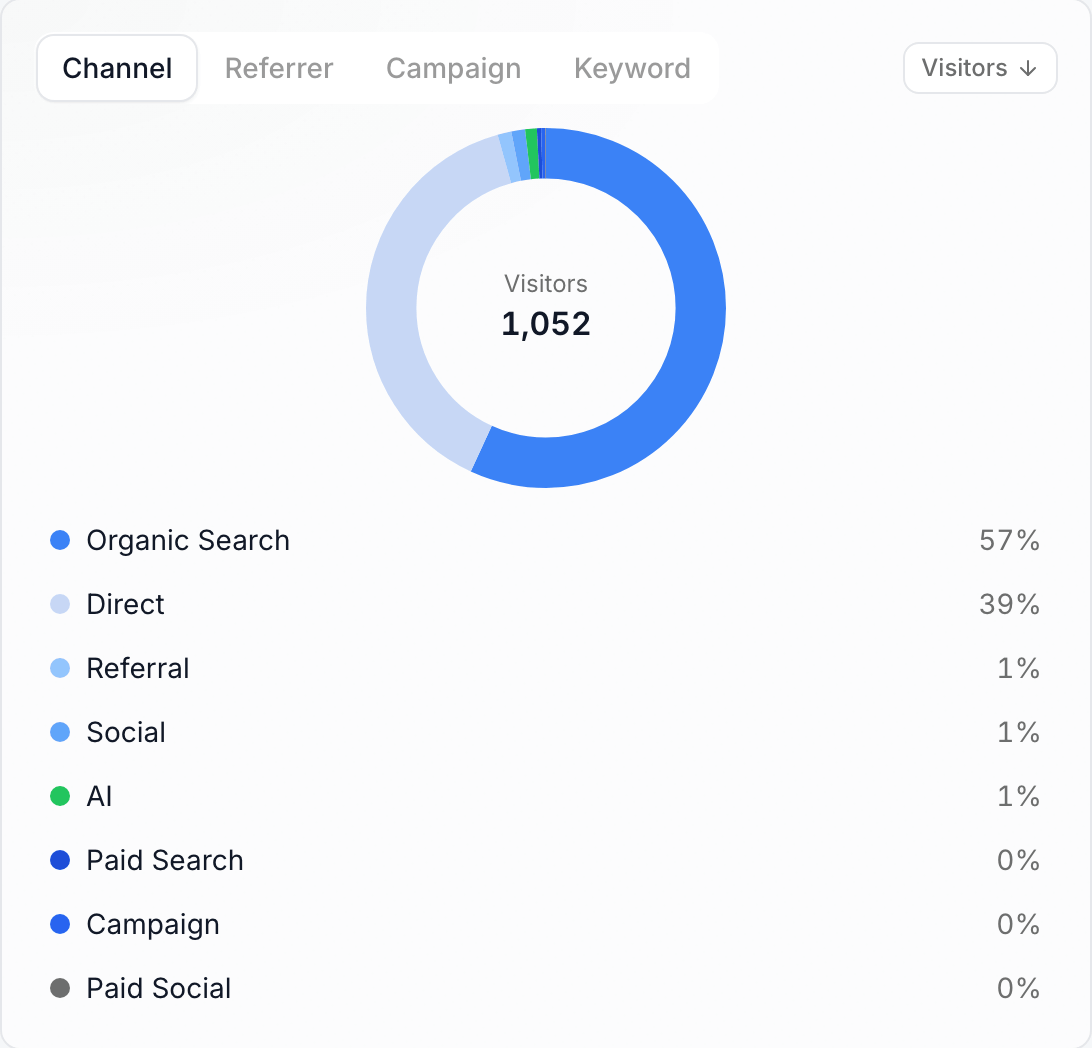Viewport: 1092px width, 1048px height.
Task: Click the 57% value for Organic Search
Action: tap(1009, 540)
